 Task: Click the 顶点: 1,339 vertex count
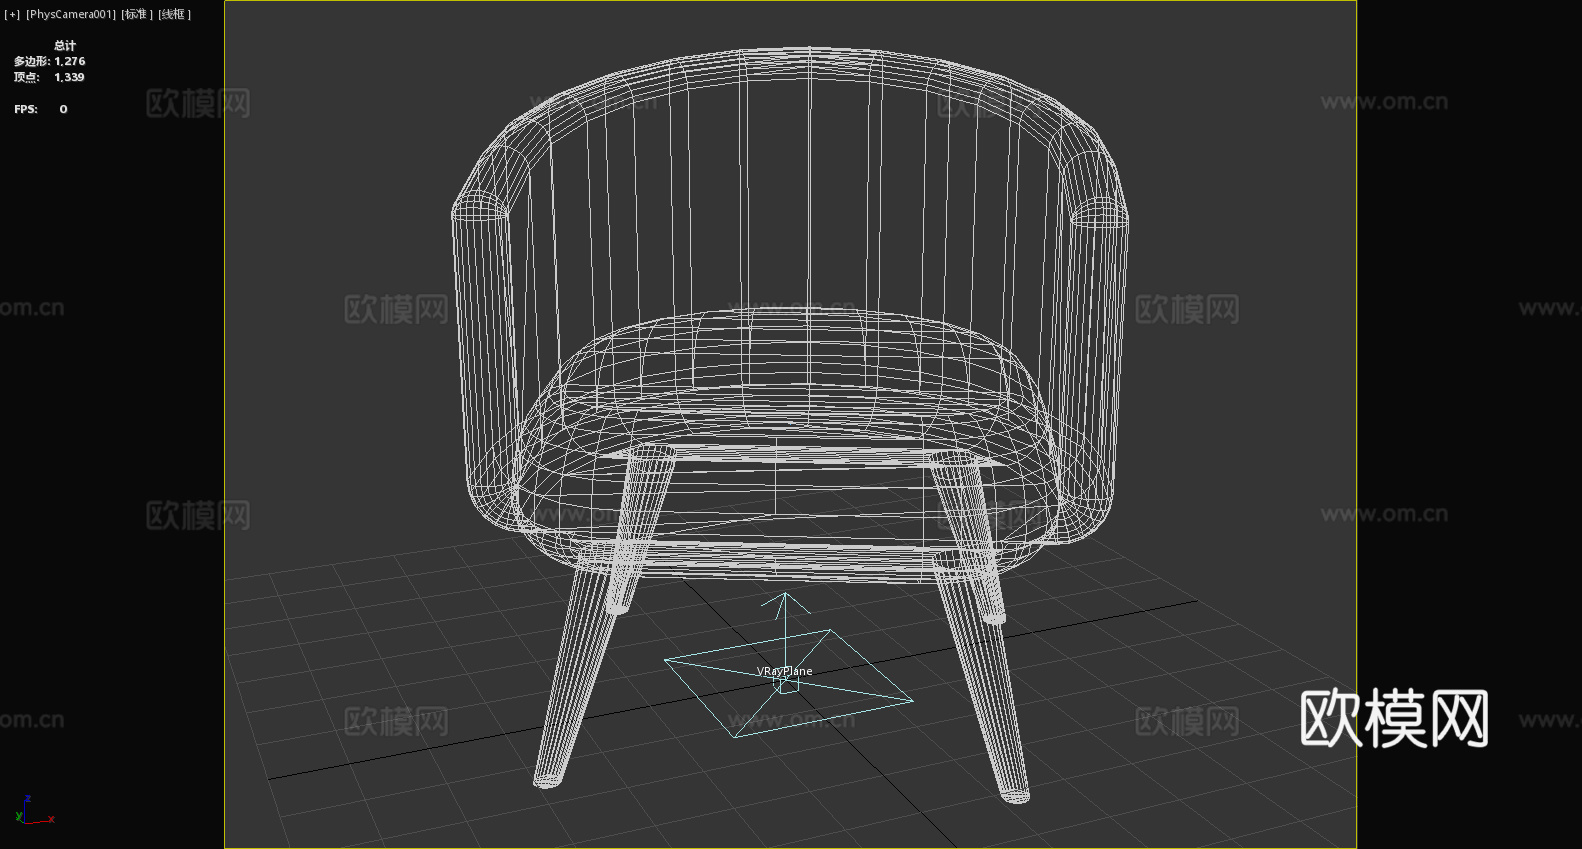(x=49, y=77)
